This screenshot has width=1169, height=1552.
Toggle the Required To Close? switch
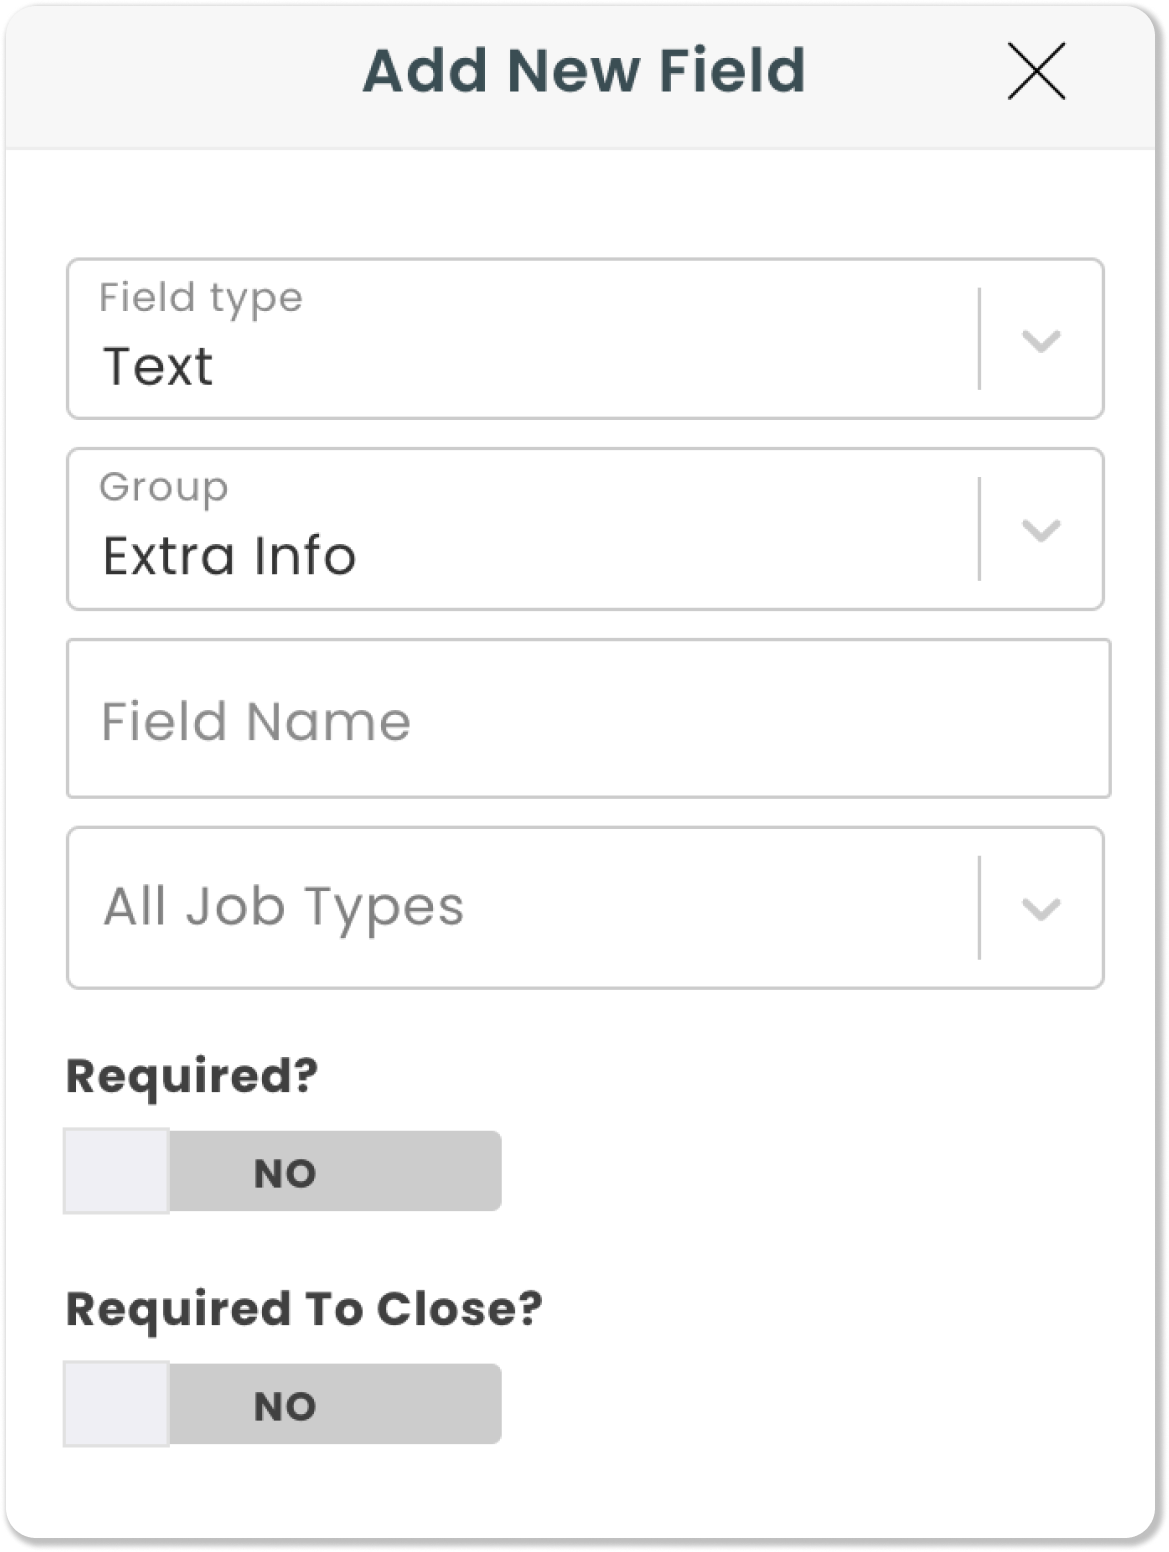point(282,1404)
